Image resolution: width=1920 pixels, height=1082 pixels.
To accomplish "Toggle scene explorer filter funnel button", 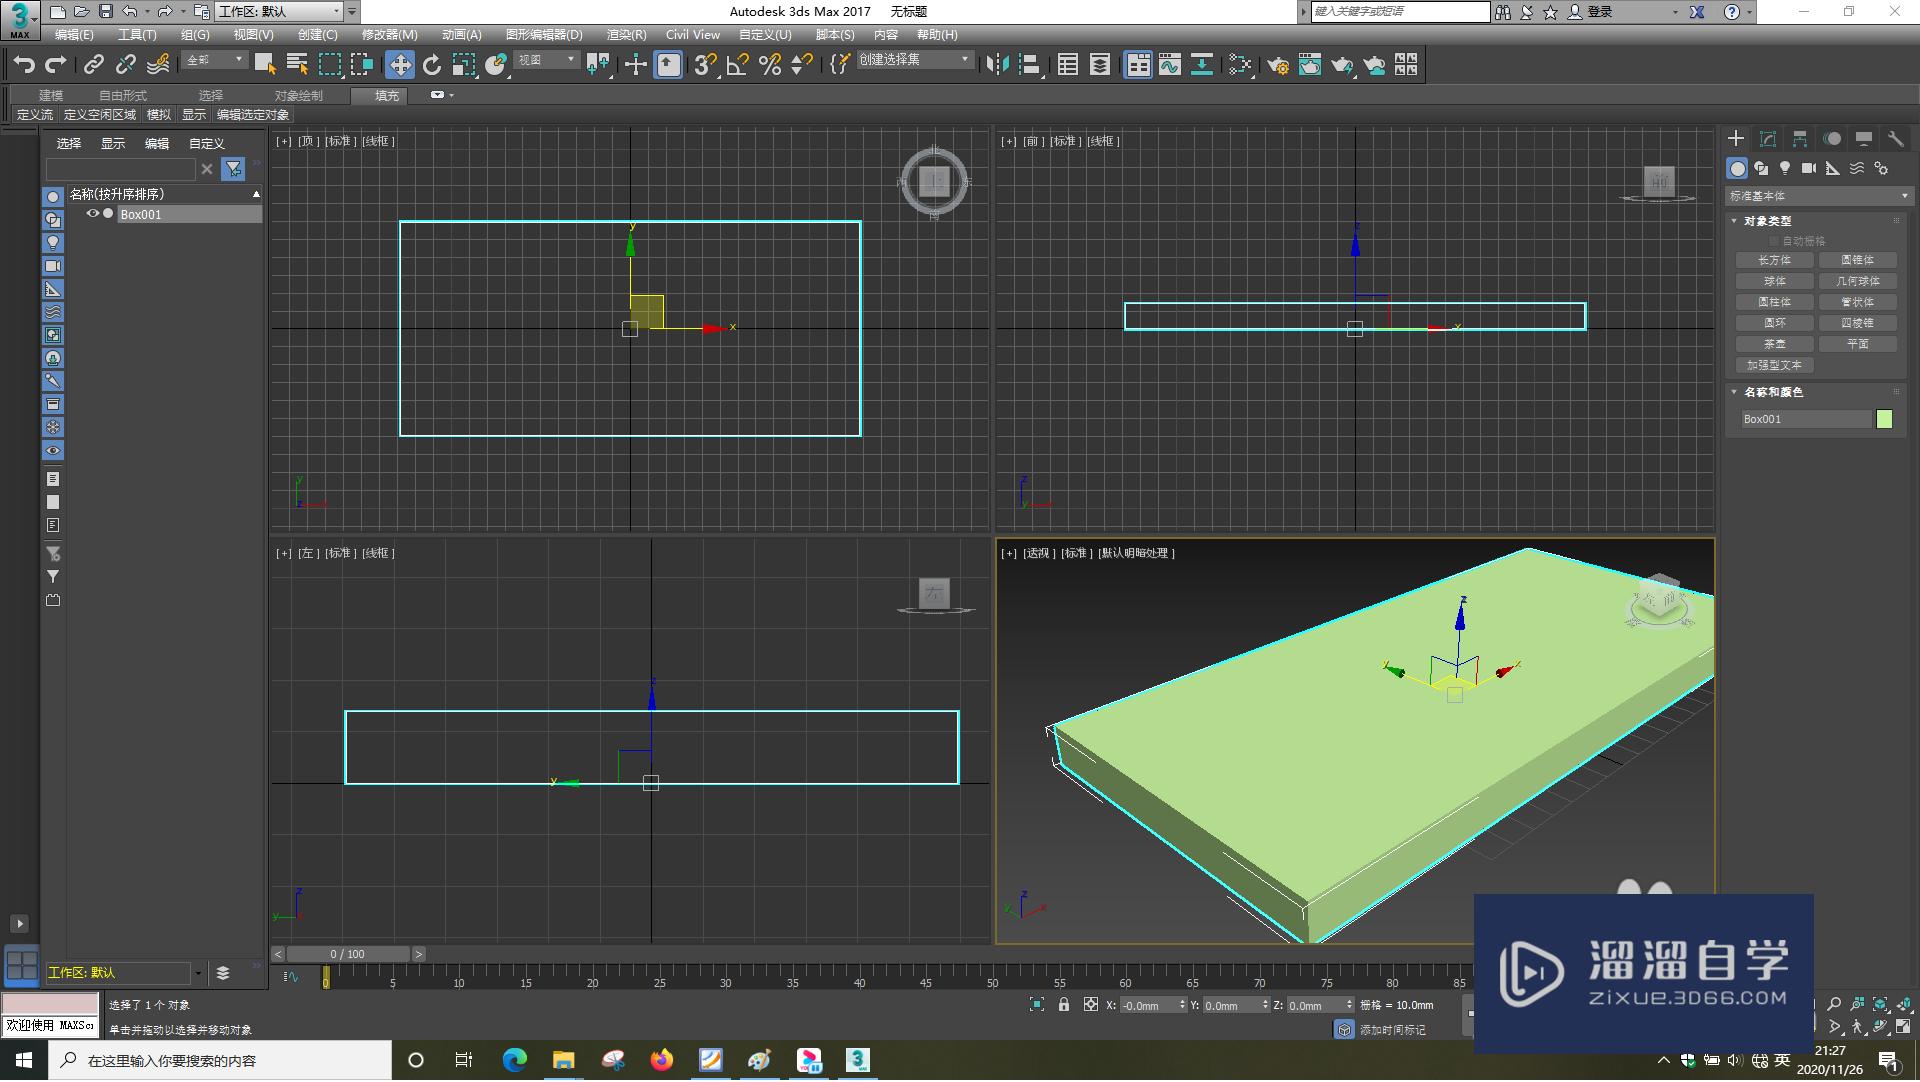I will tap(233, 169).
